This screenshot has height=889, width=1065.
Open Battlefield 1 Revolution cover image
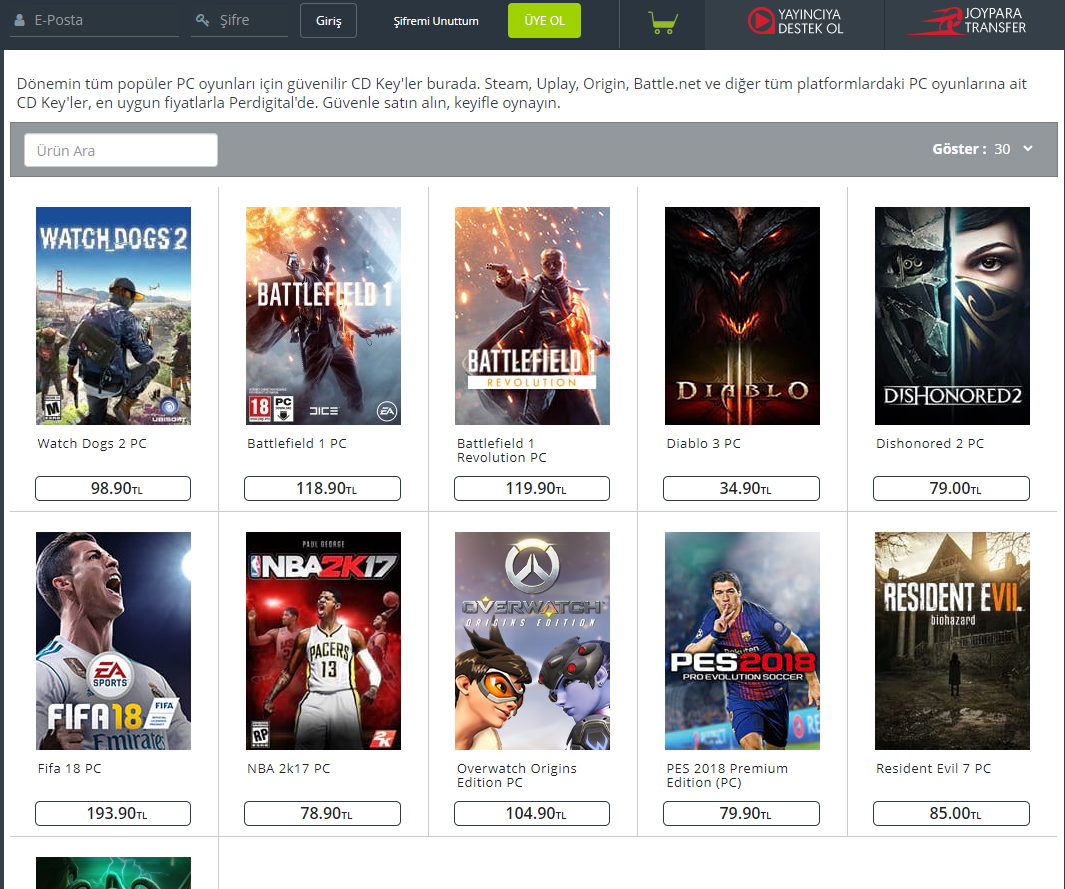click(532, 316)
